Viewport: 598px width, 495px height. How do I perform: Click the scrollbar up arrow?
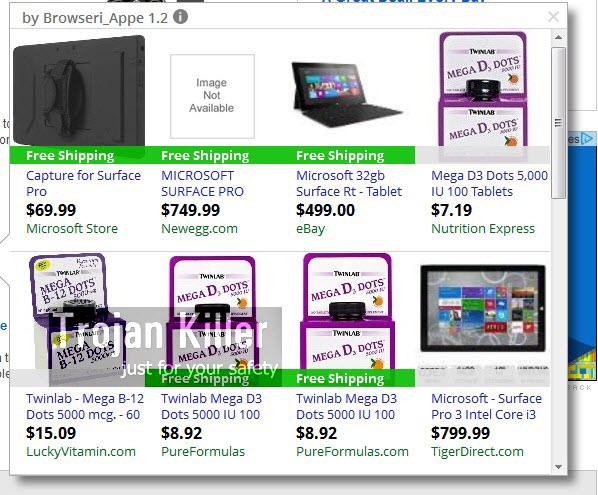pos(558,37)
